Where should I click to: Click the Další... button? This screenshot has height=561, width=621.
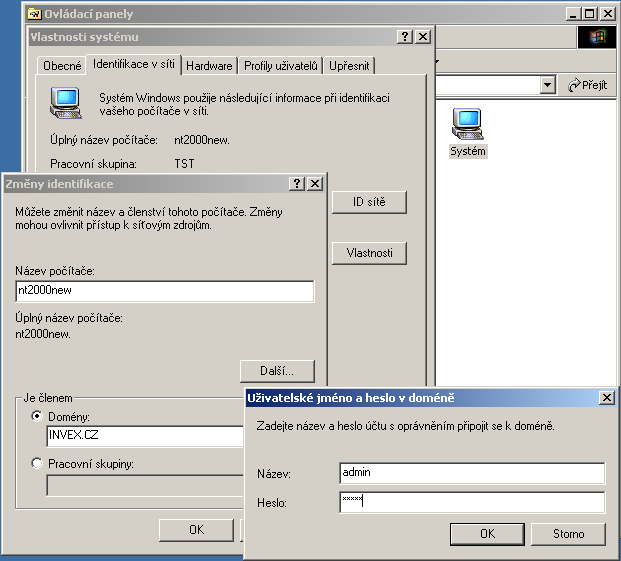(277, 371)
